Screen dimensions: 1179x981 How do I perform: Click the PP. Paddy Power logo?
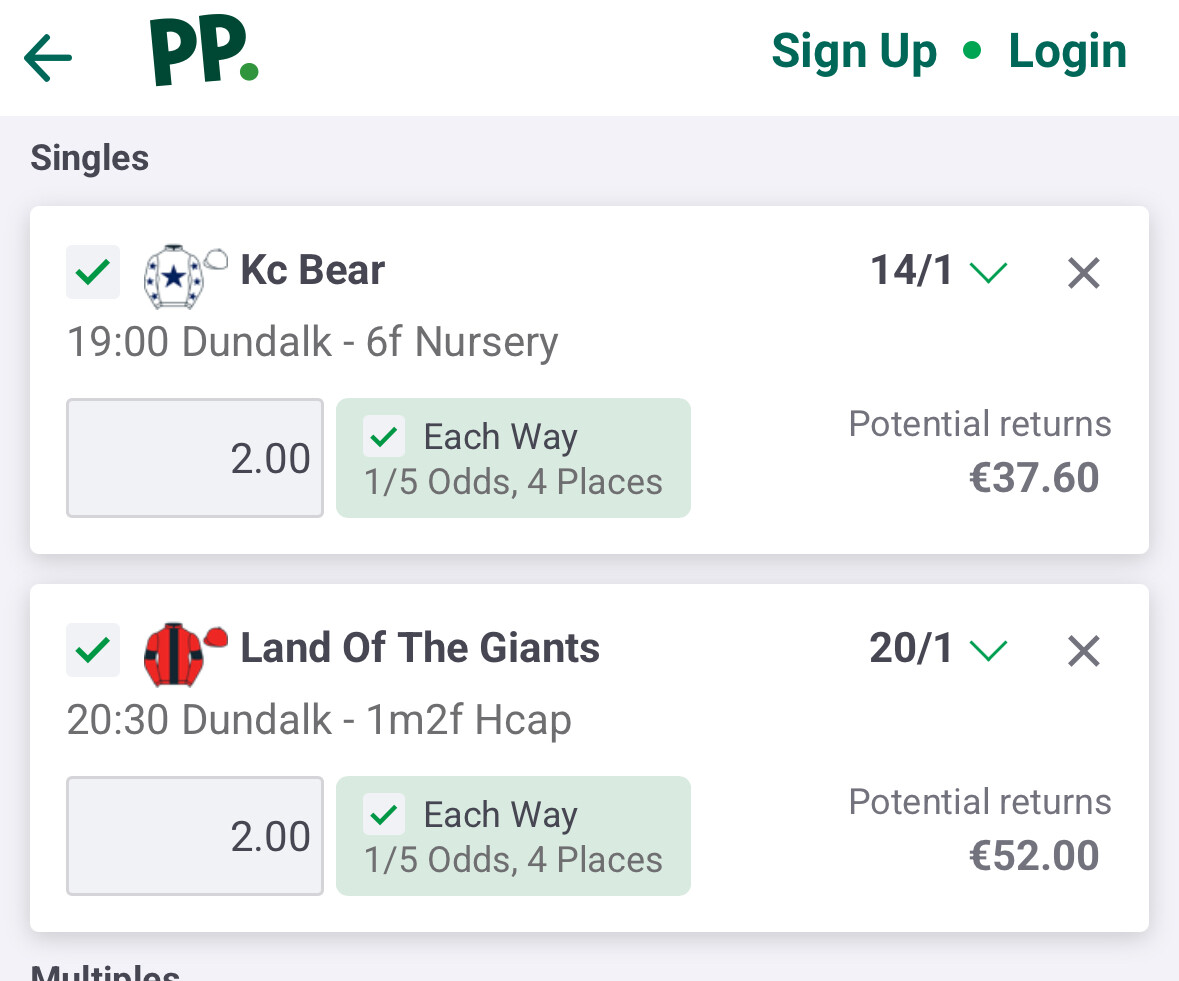pyautogui.click(x=204, y=52)
